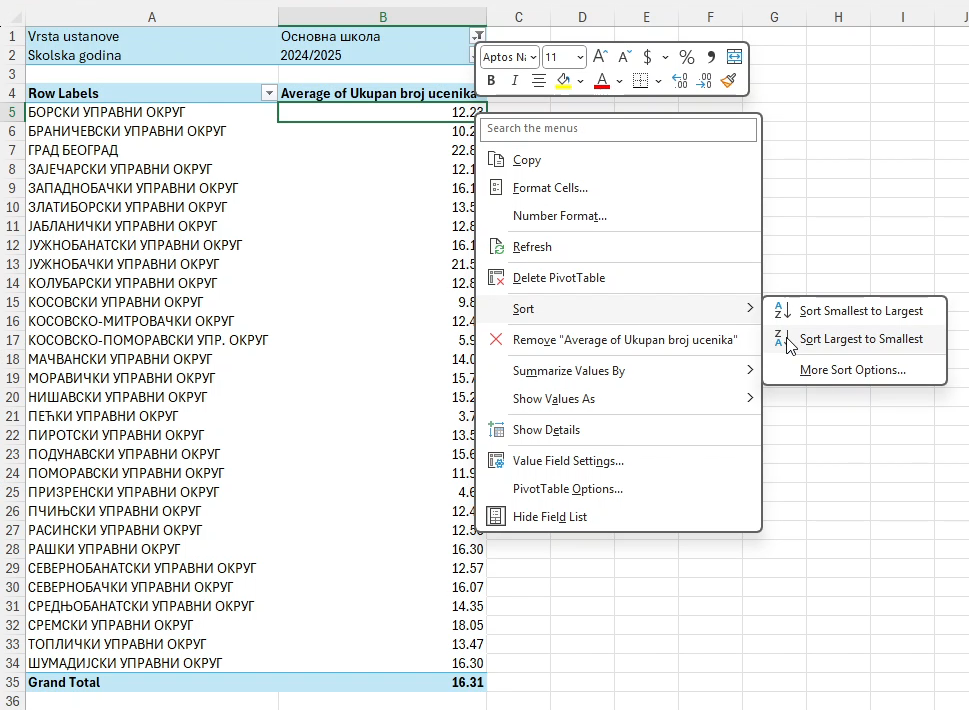
Task: Apply red font color
Action: (x=602, y=80)
